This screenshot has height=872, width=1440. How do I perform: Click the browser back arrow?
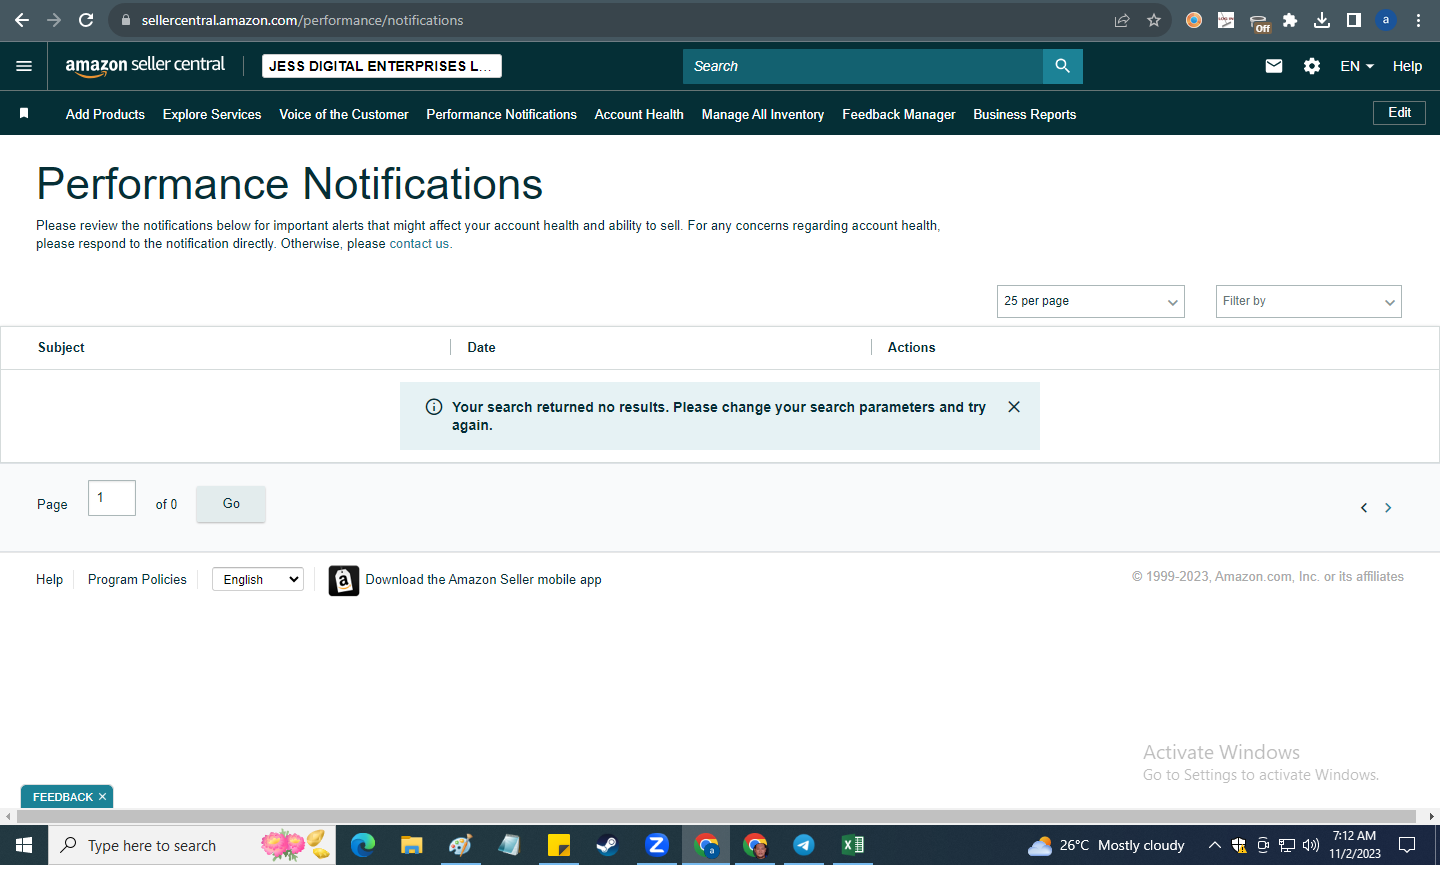click(x=22, y=20)
